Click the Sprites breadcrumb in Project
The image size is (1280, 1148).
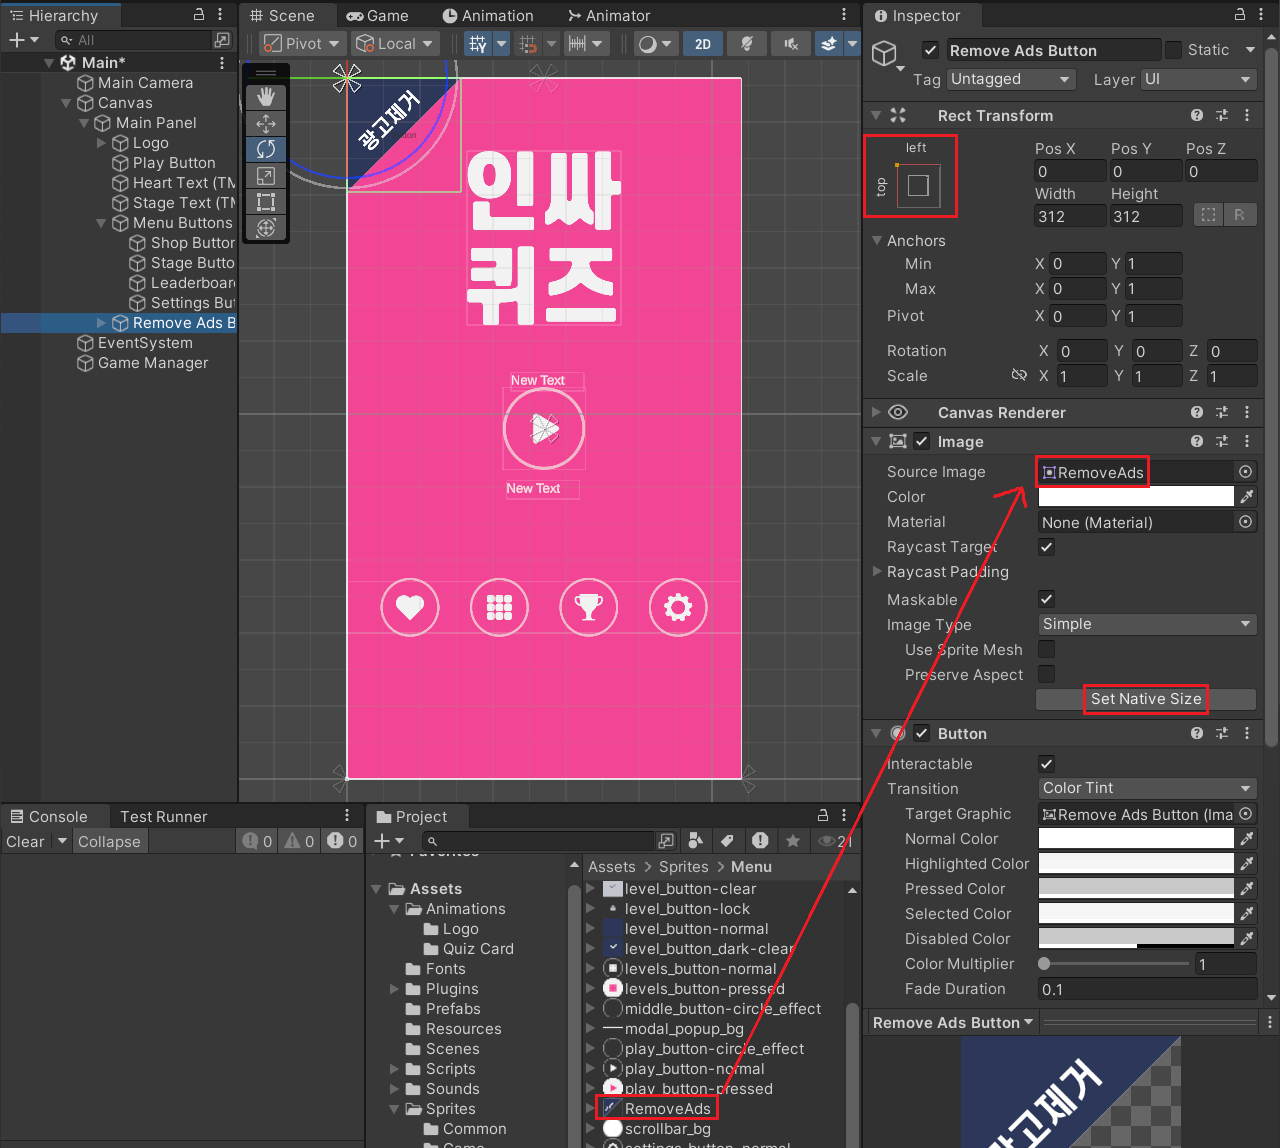(683, 867)
